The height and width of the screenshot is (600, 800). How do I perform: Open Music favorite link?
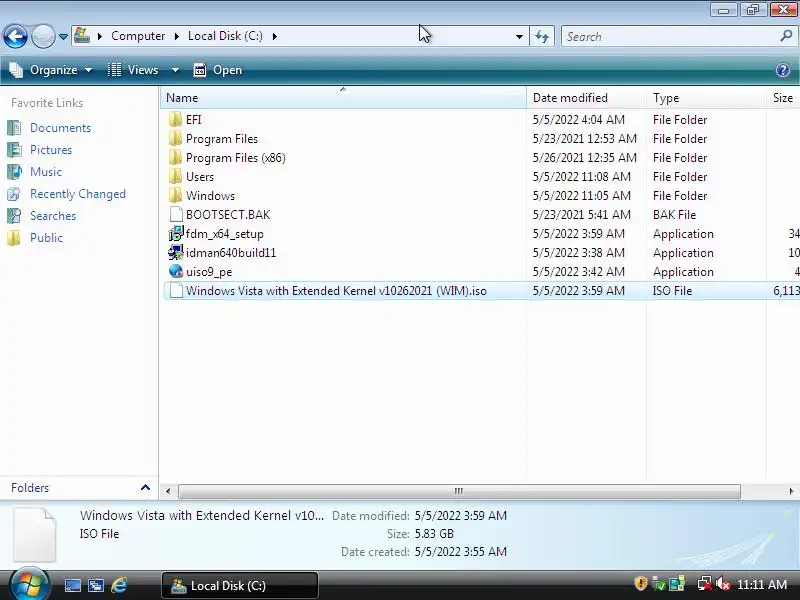point(45,172)
